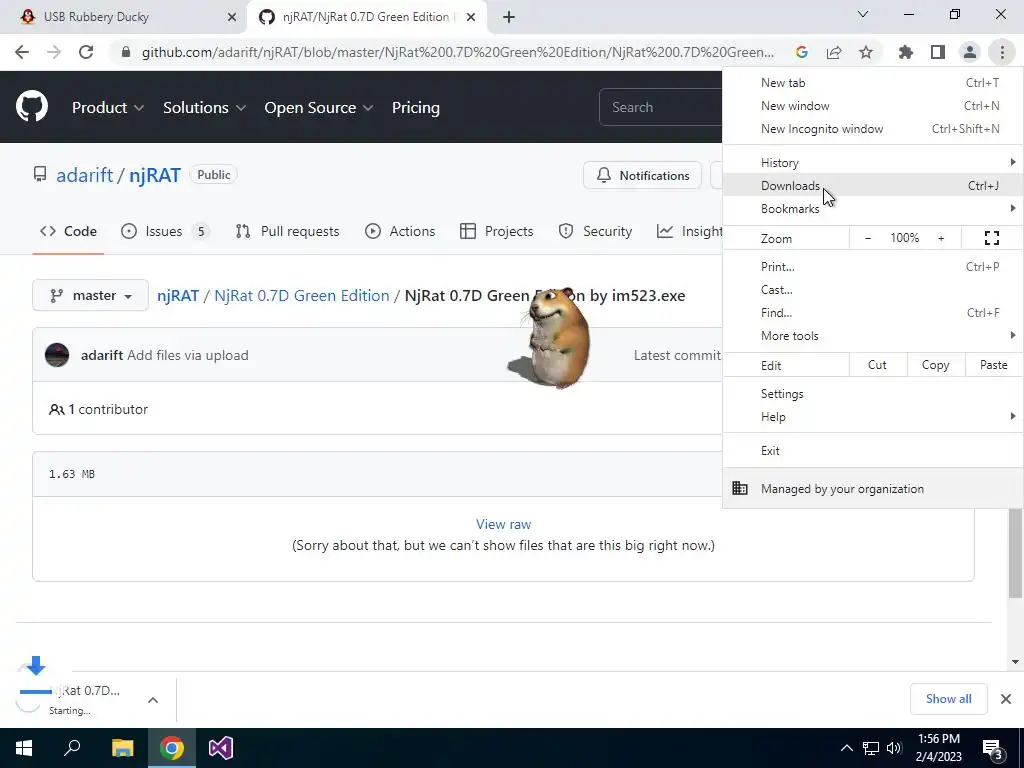1024x768 pixels.
Task: Select New Incognito window
Action: coord(873,129)
